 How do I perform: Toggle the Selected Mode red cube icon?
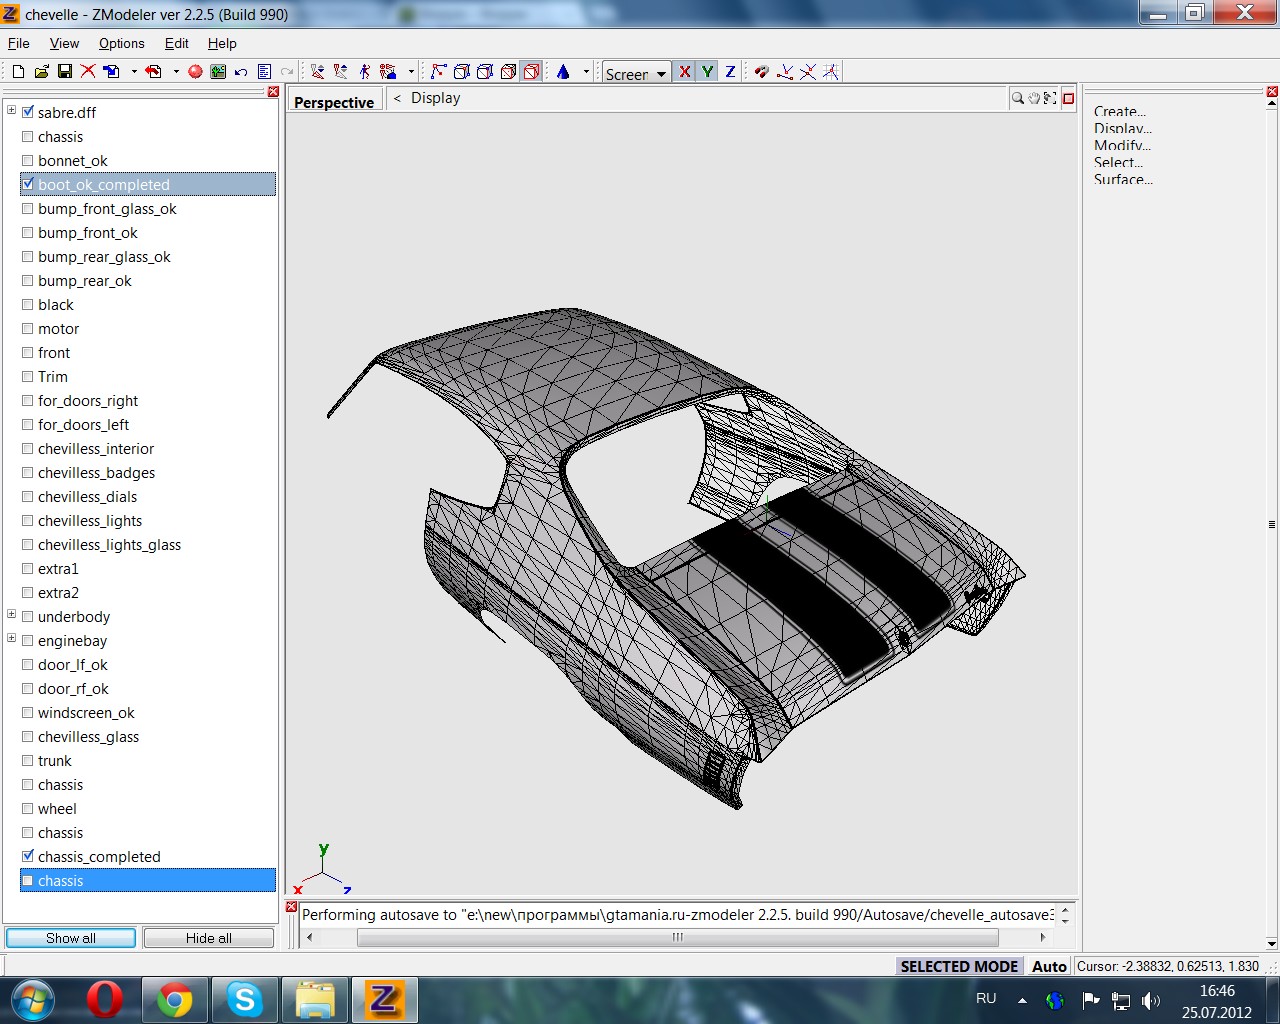[x=531, y=71]
